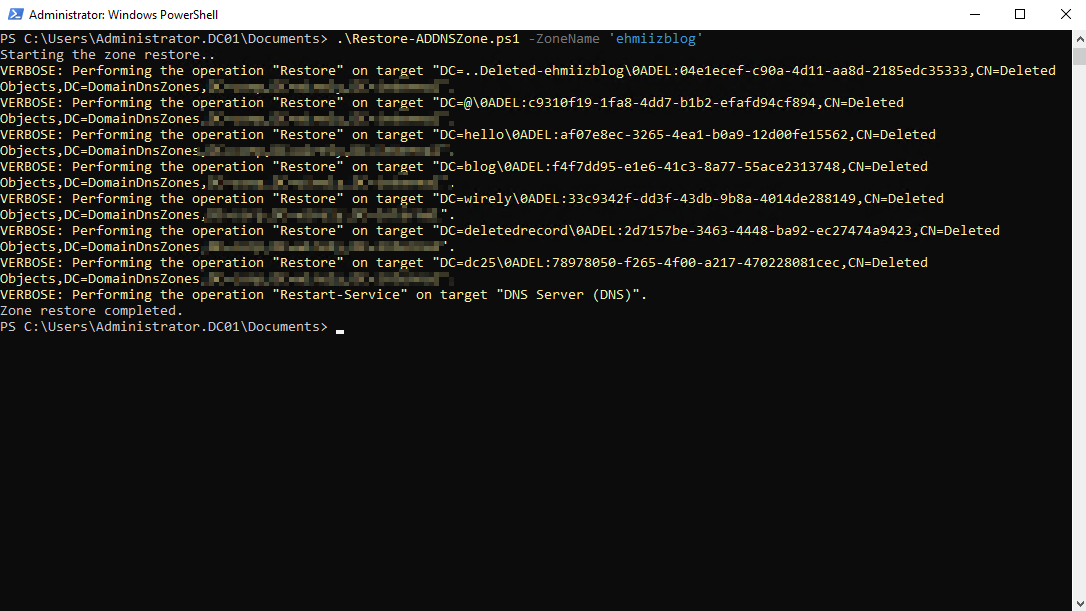Click the 'DC=deletedrecord' restore line

(500, 231)
